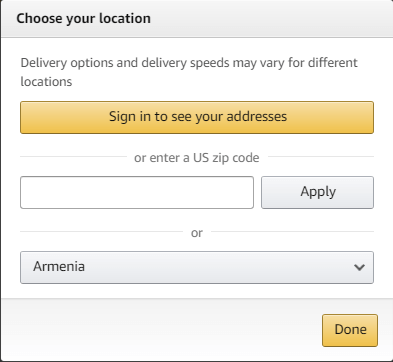Click Sign in to see your addresses

click(197, 117)
